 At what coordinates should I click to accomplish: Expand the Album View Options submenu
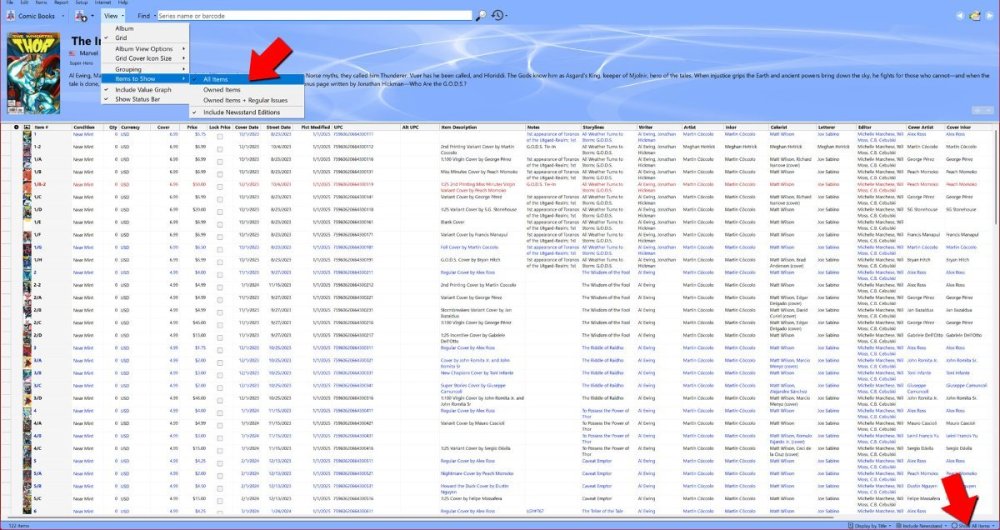pos(145,49)
